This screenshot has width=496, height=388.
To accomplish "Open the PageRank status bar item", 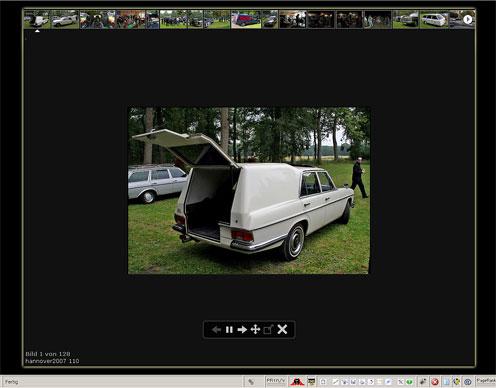I will pyautogui.click(x=486, y=381).
